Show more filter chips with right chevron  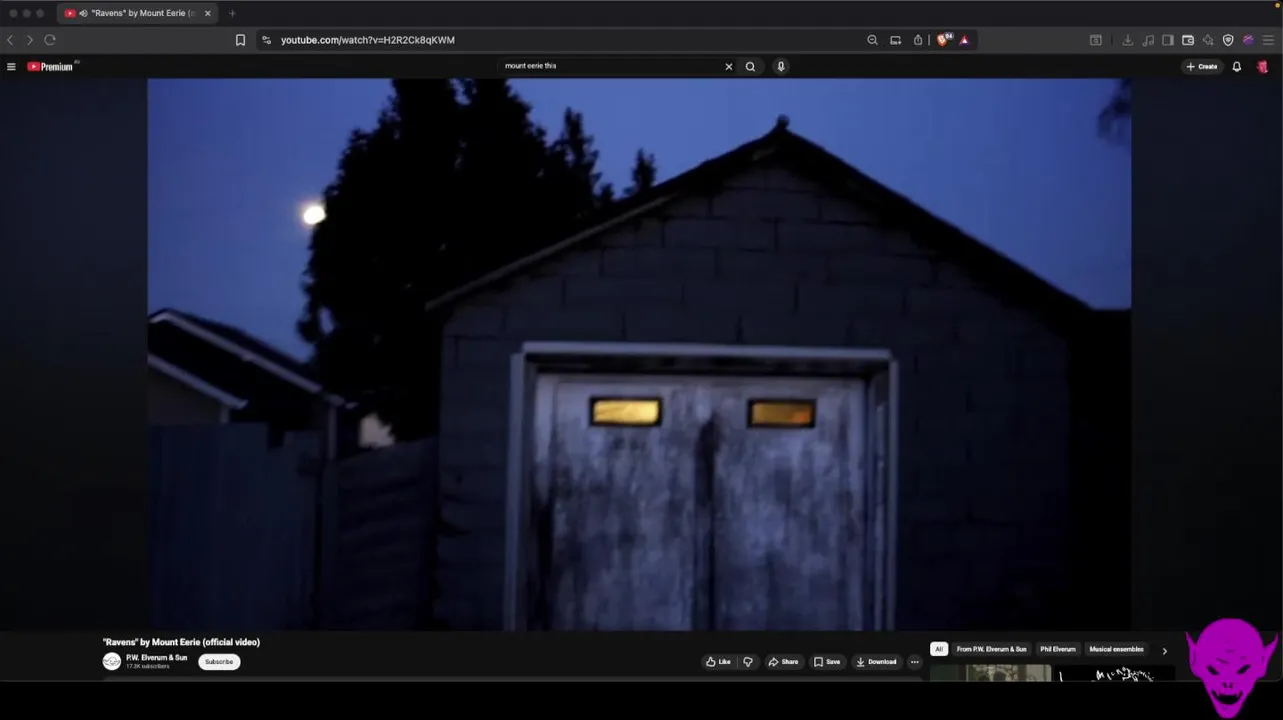tap(1164, 651)
